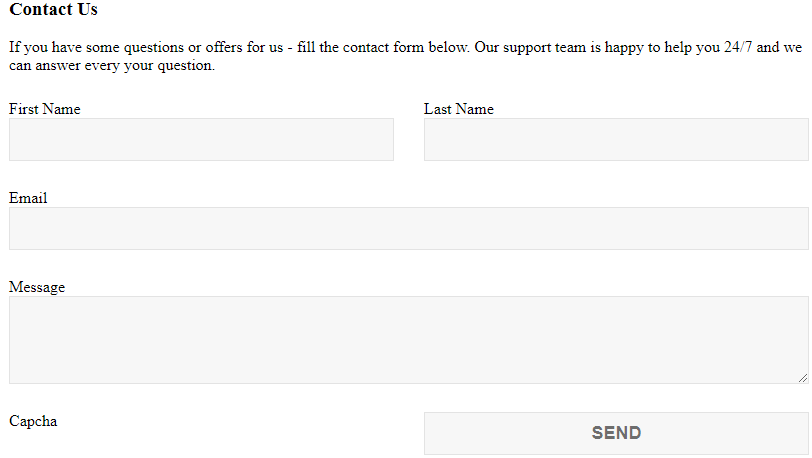Viewport: 812px width, 458px height.
Task: Grab the Message box resize handle
Action: [802, 377]
